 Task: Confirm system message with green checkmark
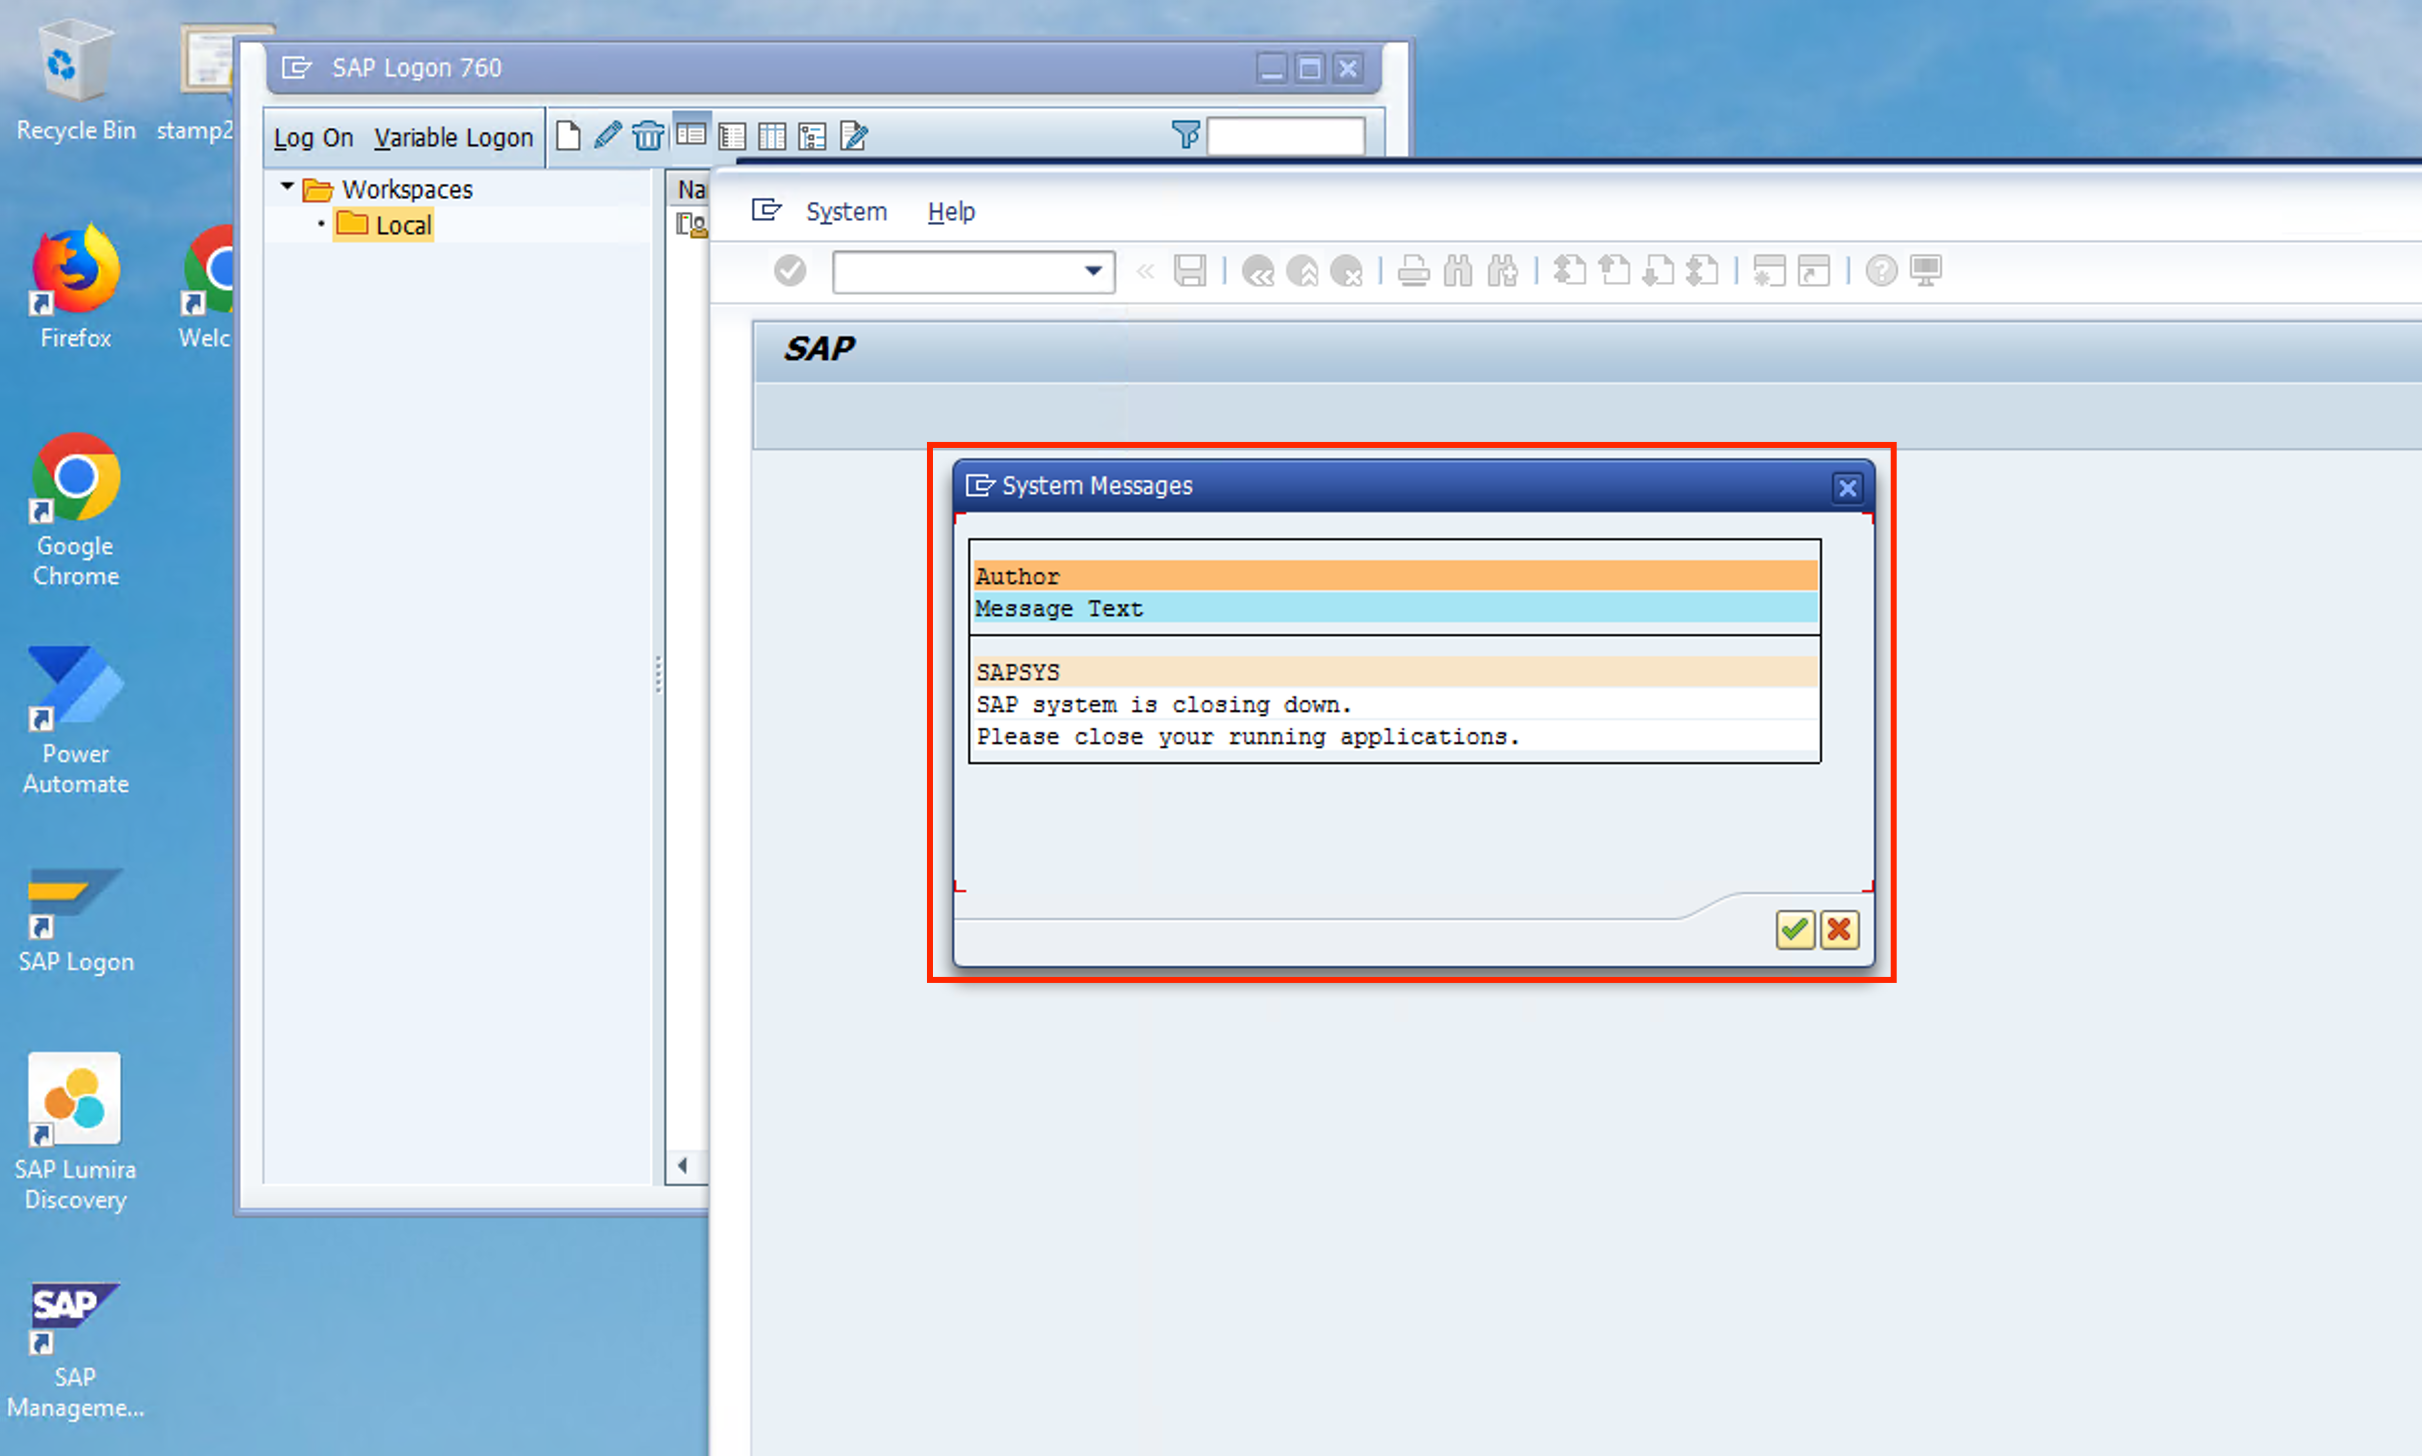point(1795,930)
